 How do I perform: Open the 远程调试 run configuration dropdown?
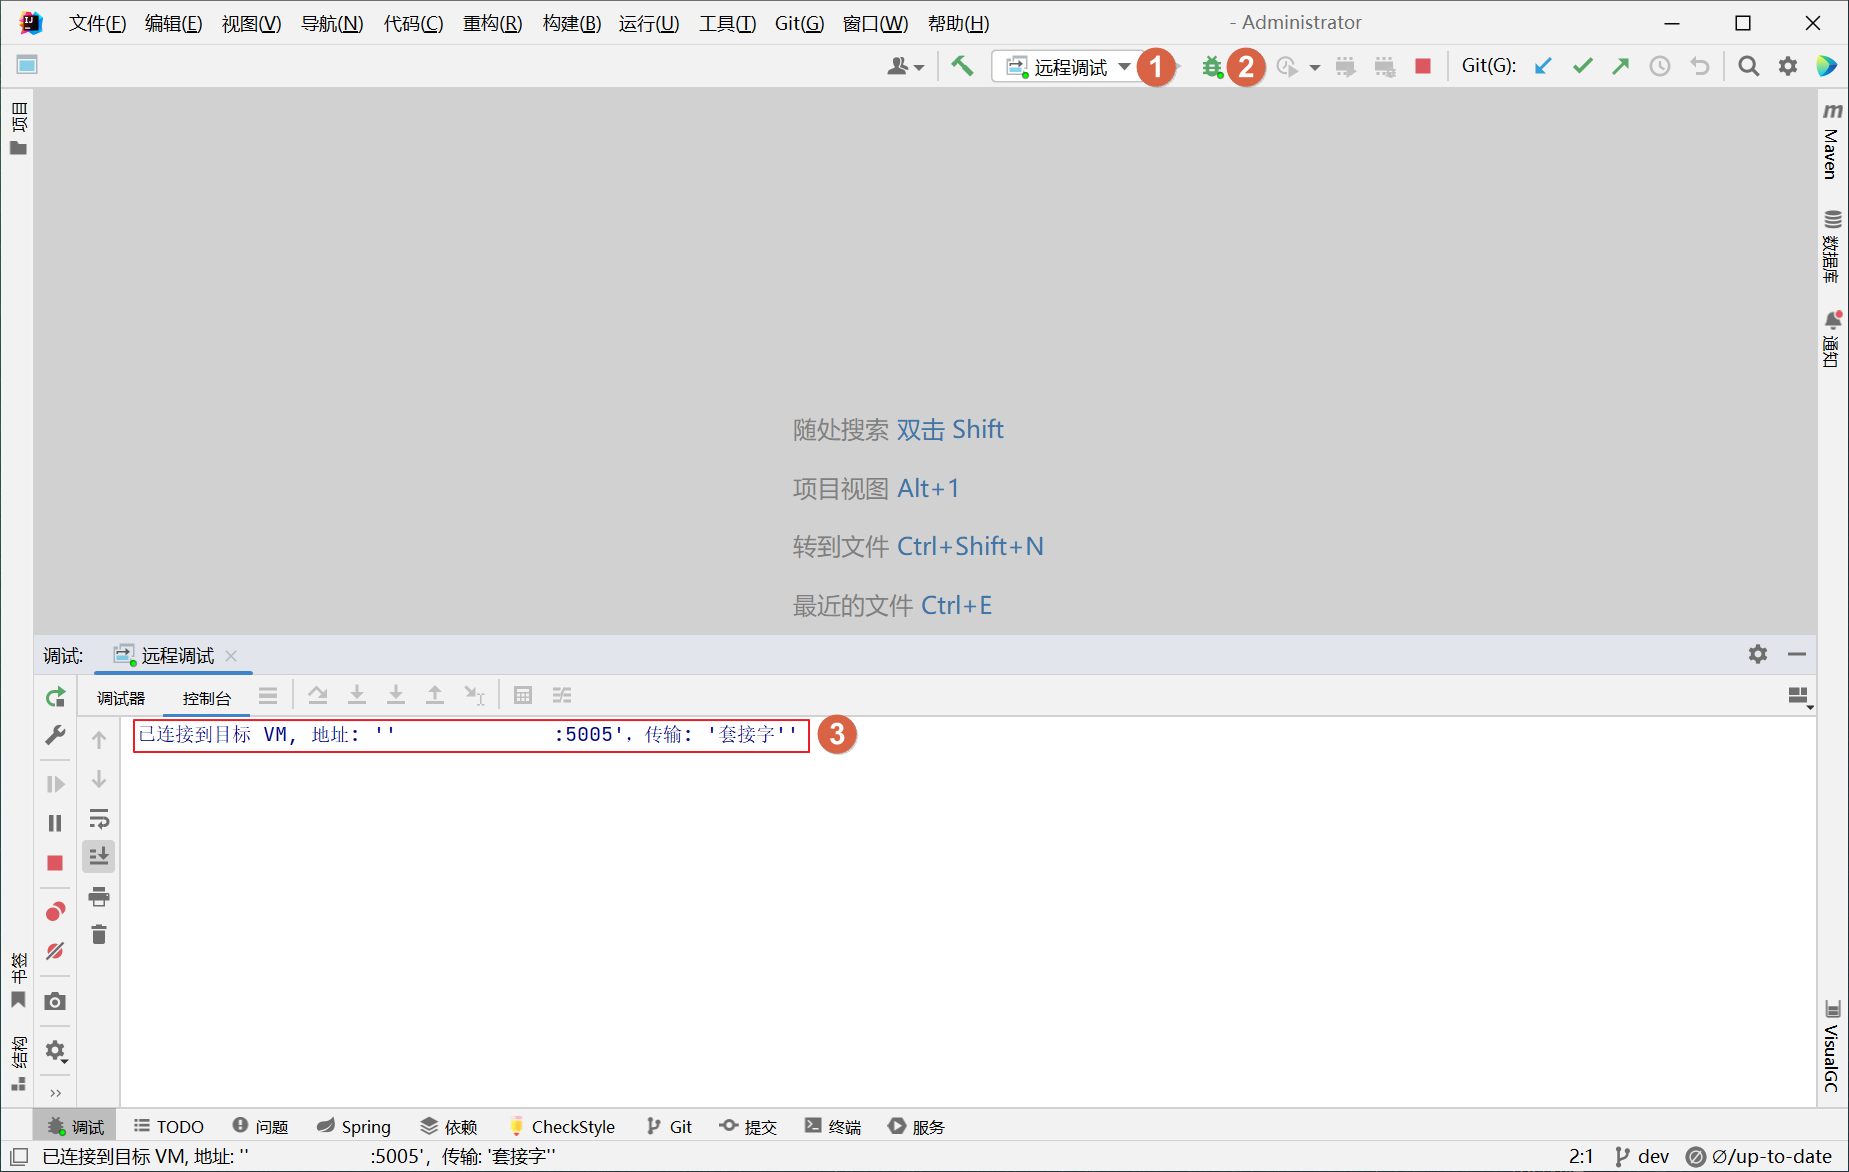[1068, 67]
